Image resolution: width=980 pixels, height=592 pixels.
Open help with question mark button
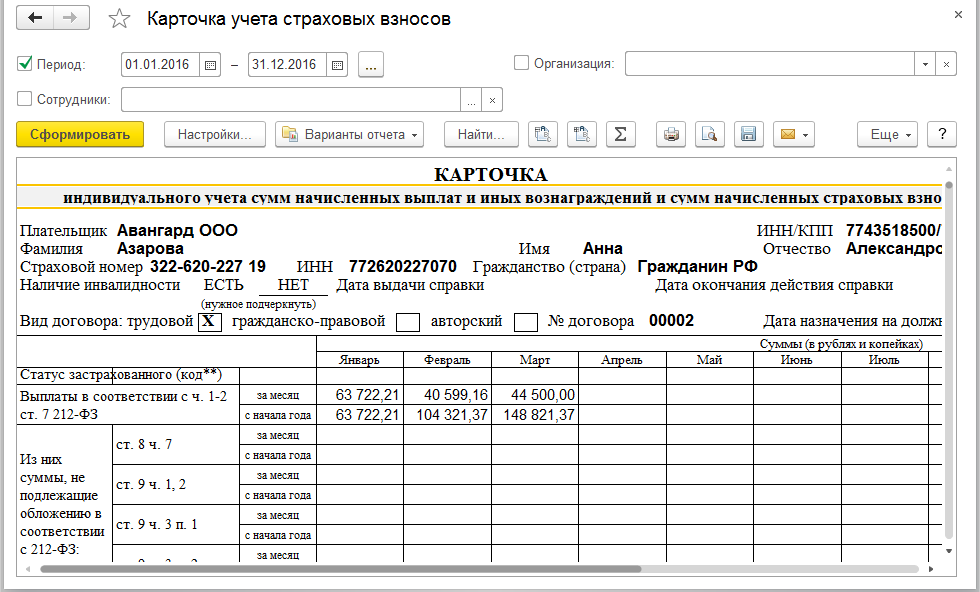coord(942,134)
